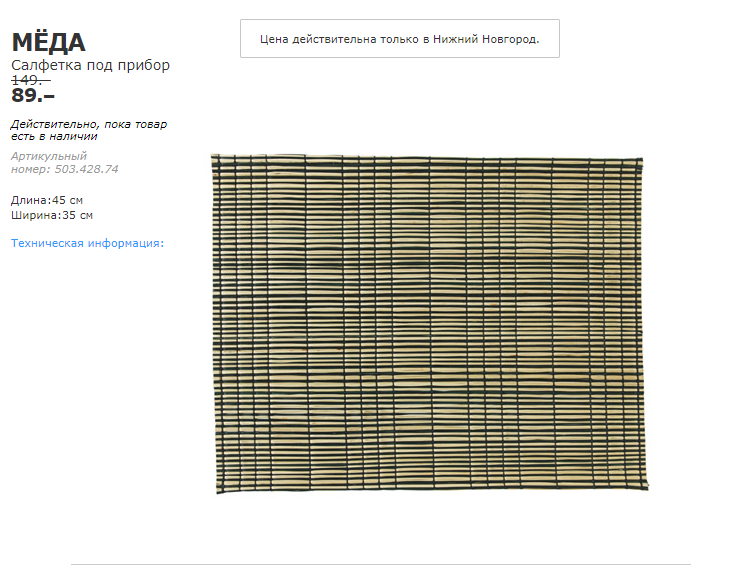732x574 pixels.
Task: Click the МЁДА product title
Action: [49, 42]
